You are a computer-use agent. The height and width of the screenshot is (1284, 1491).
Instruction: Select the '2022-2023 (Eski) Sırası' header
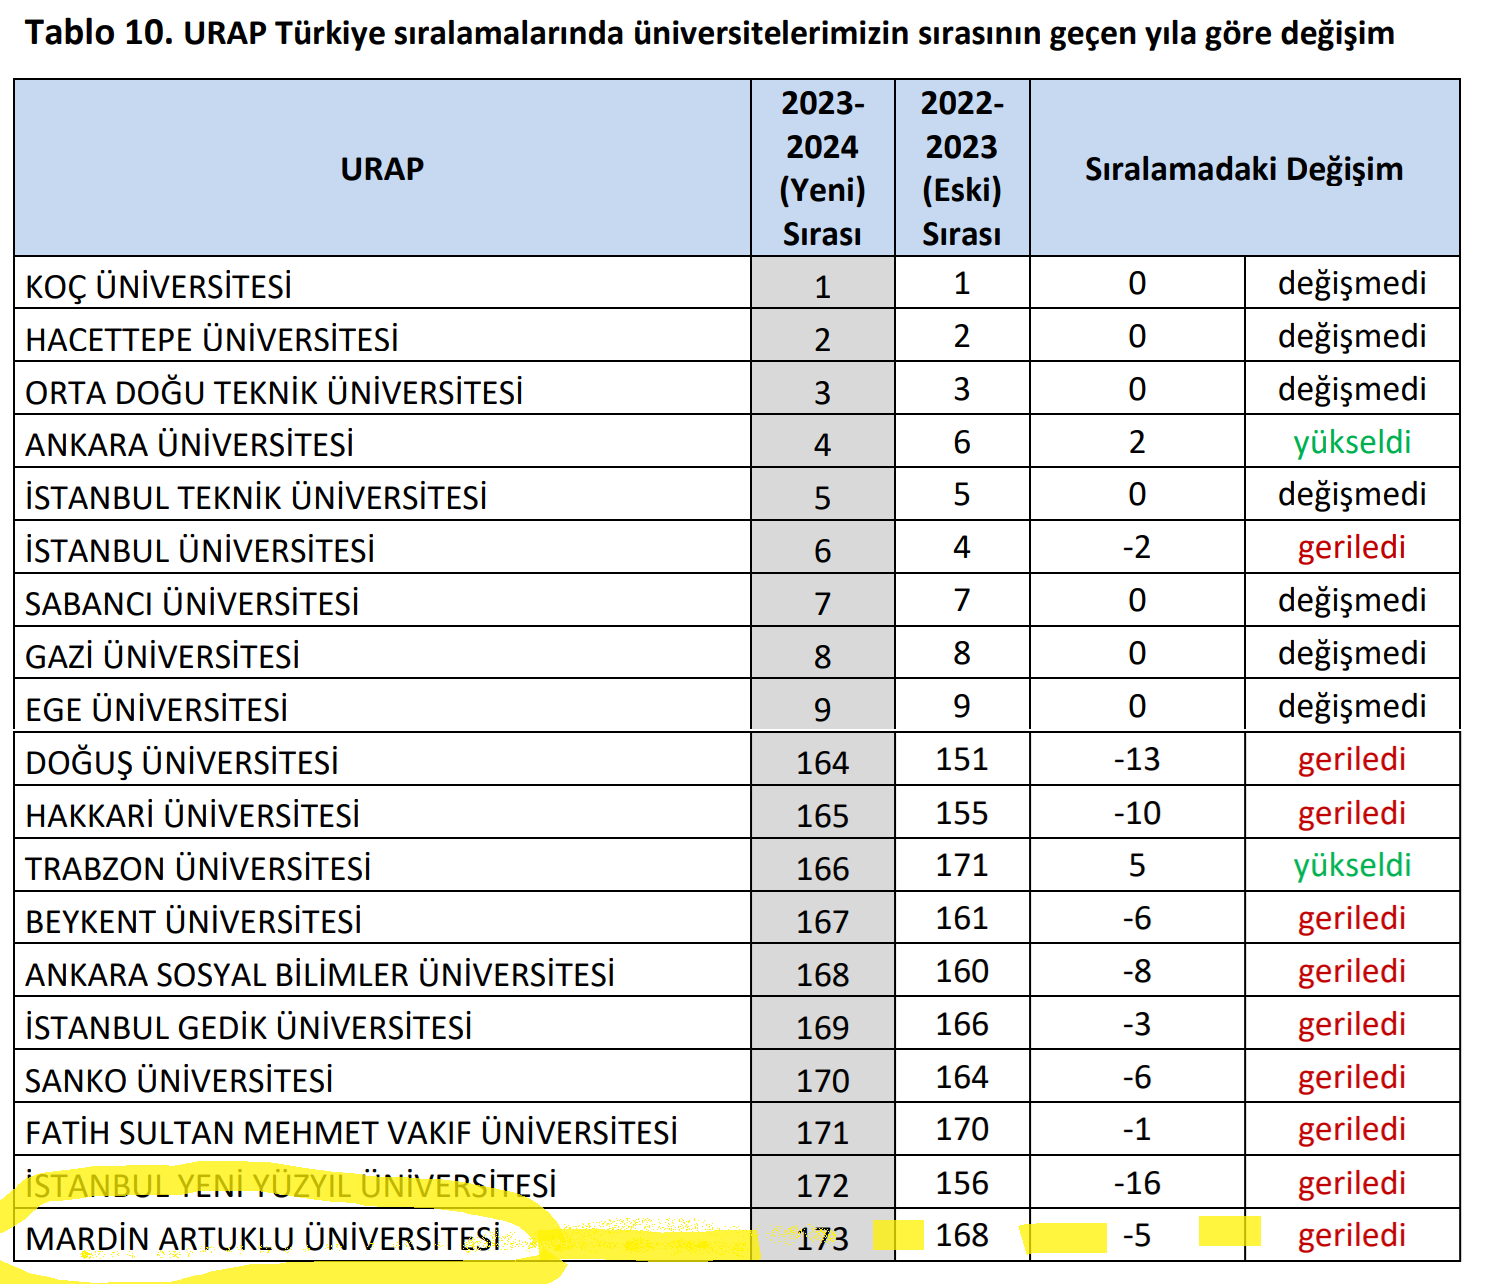[962, 168]
